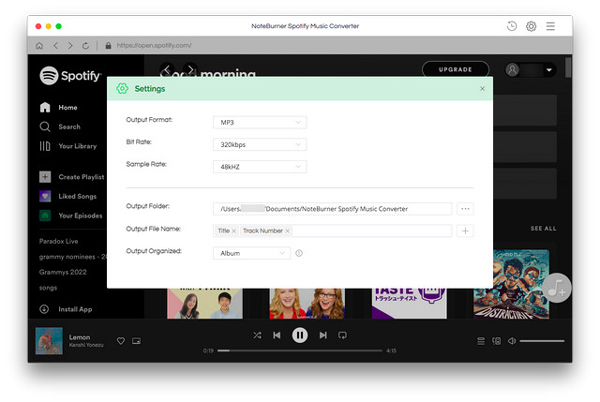Click the Spotify logo
This screenshot has height=402, width=600.
(x=70, y=75)
